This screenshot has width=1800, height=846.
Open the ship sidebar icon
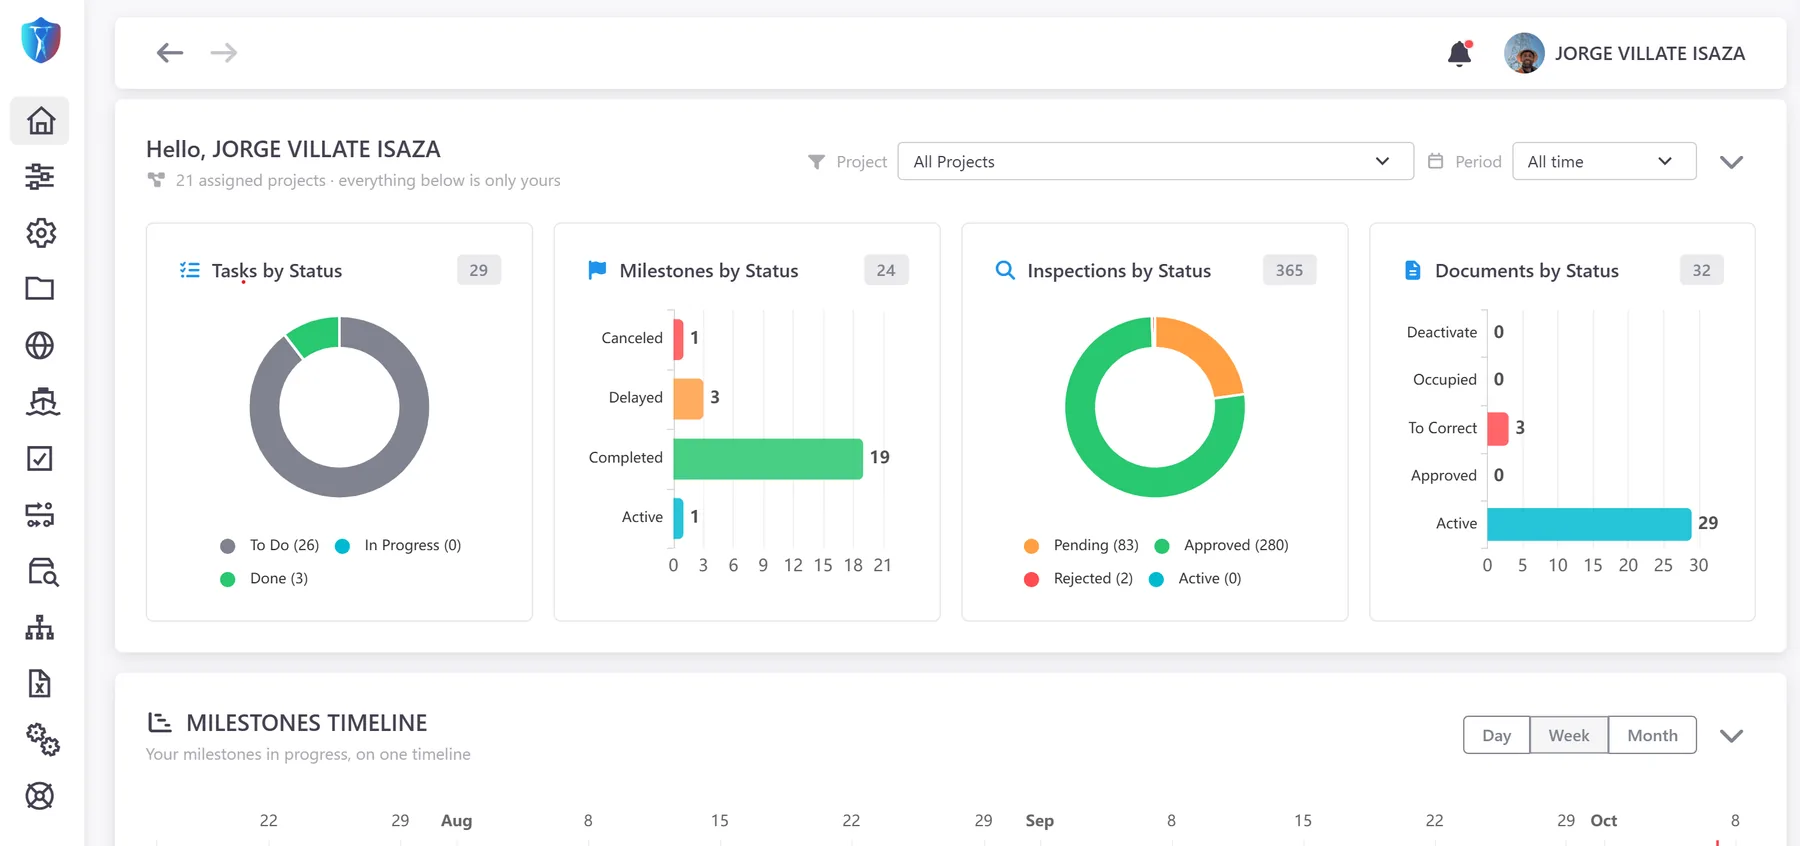(42, 401)
